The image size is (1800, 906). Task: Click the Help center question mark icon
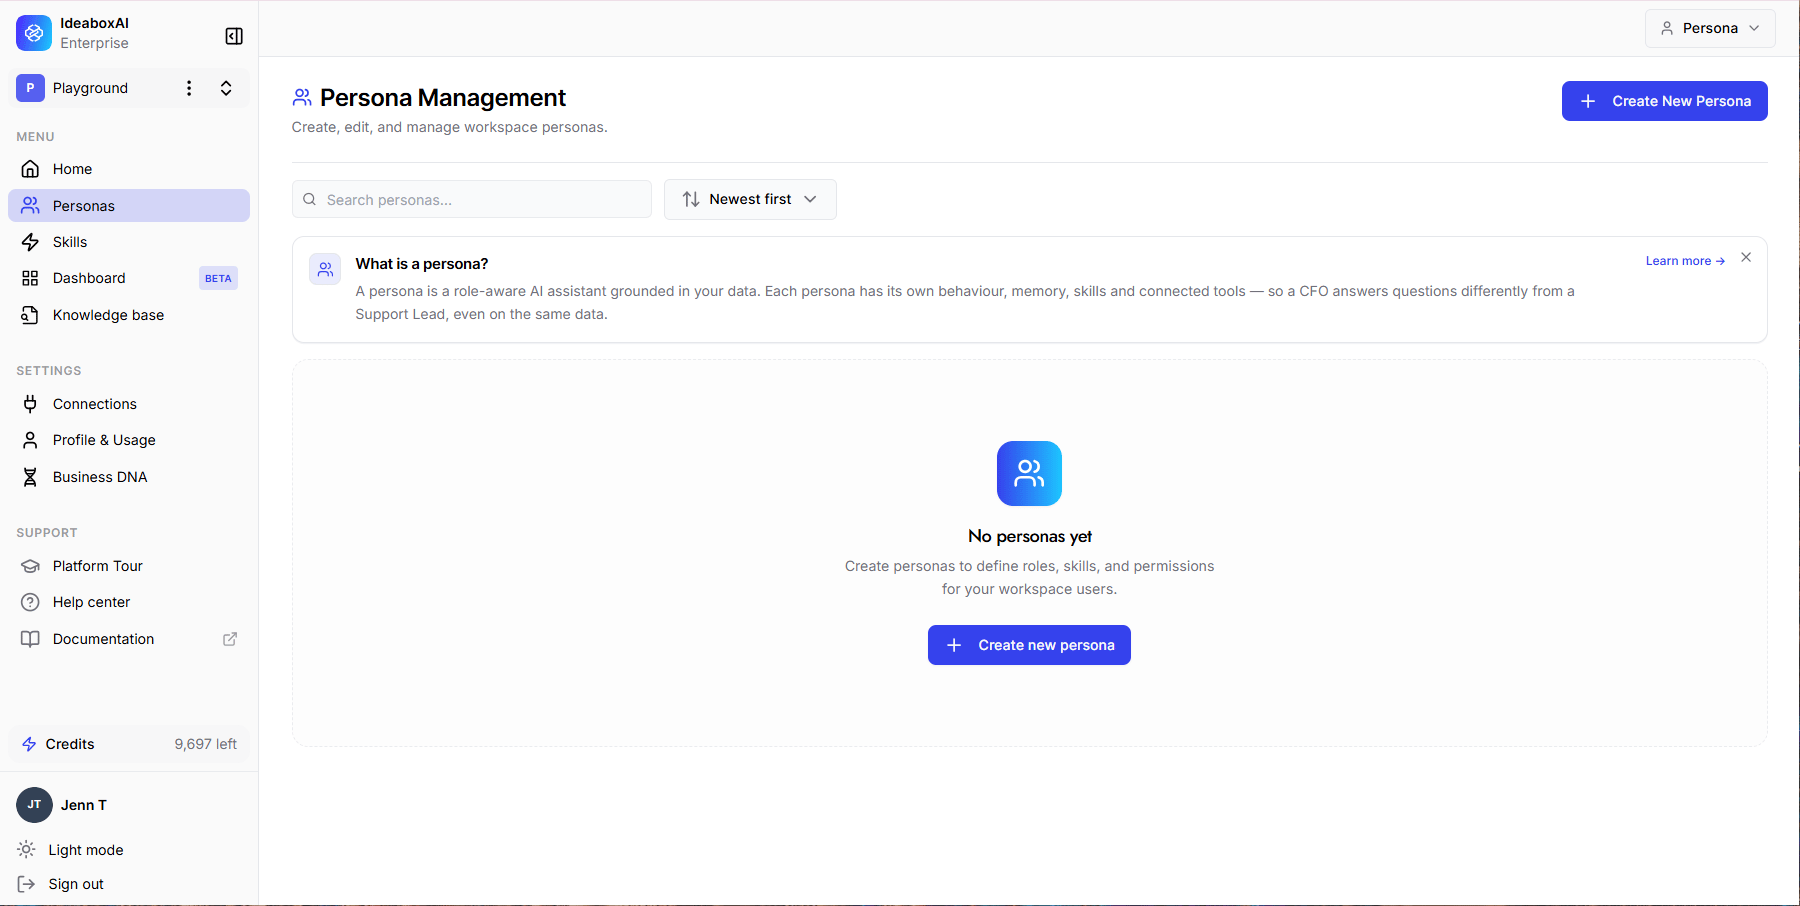click(30, 602)
